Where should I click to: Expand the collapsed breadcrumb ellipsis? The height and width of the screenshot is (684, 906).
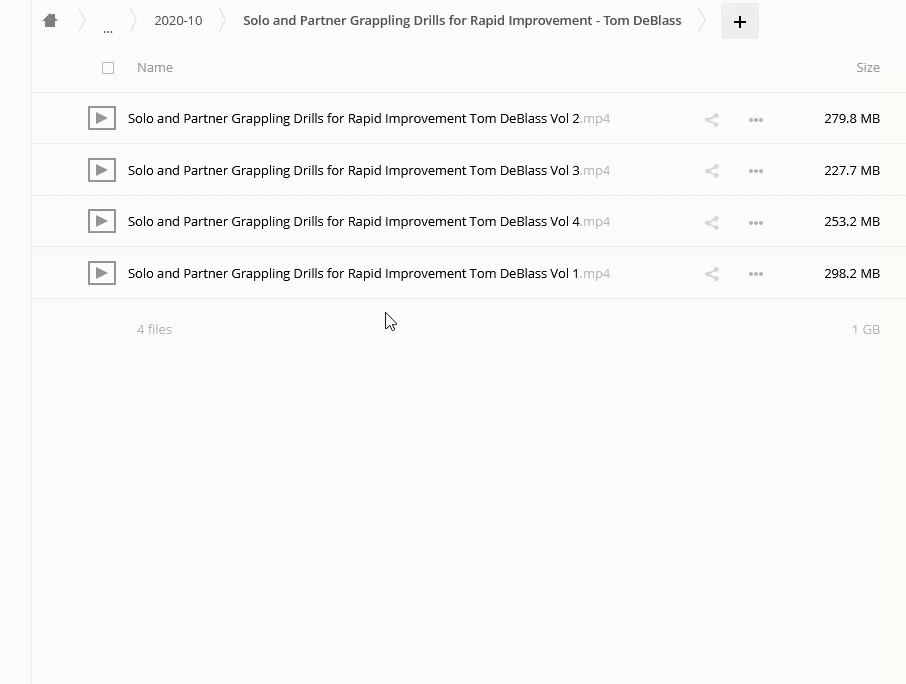tap(108, 24)
